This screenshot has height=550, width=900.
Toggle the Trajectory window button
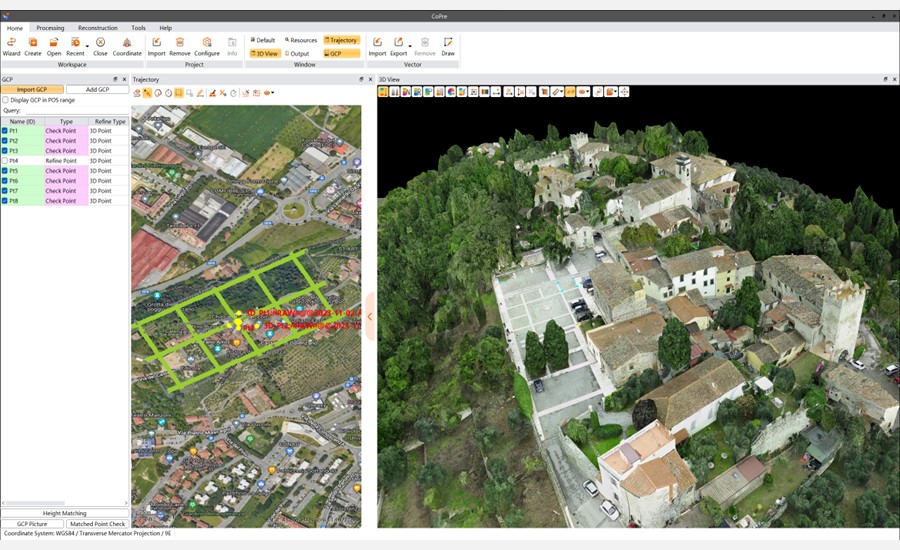tap(341, 40)
